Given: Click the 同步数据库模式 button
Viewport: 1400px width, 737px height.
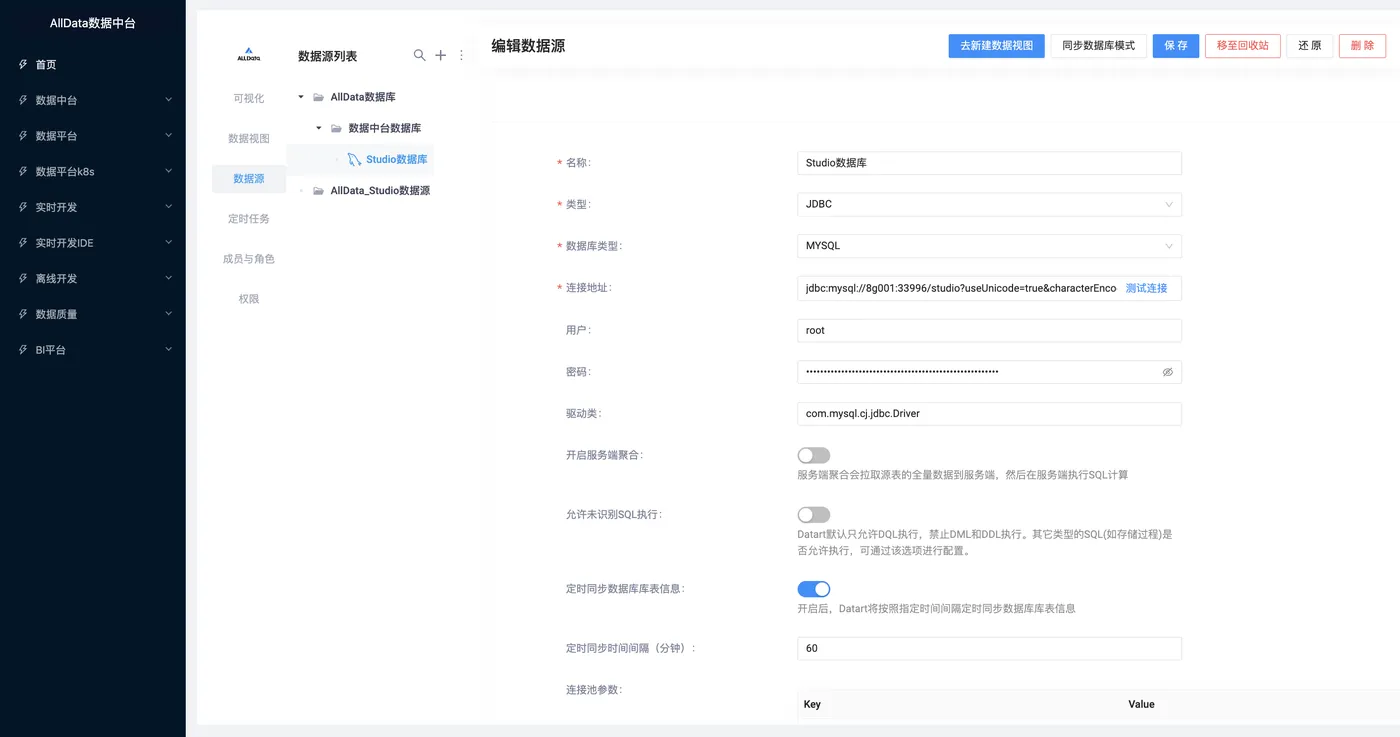Looking at the screenshot, I should click(1098, 46).
